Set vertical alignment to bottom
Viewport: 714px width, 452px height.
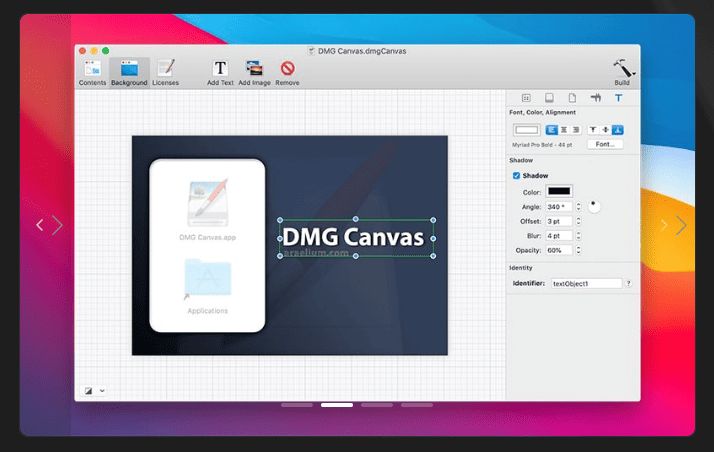coord(617,130)
